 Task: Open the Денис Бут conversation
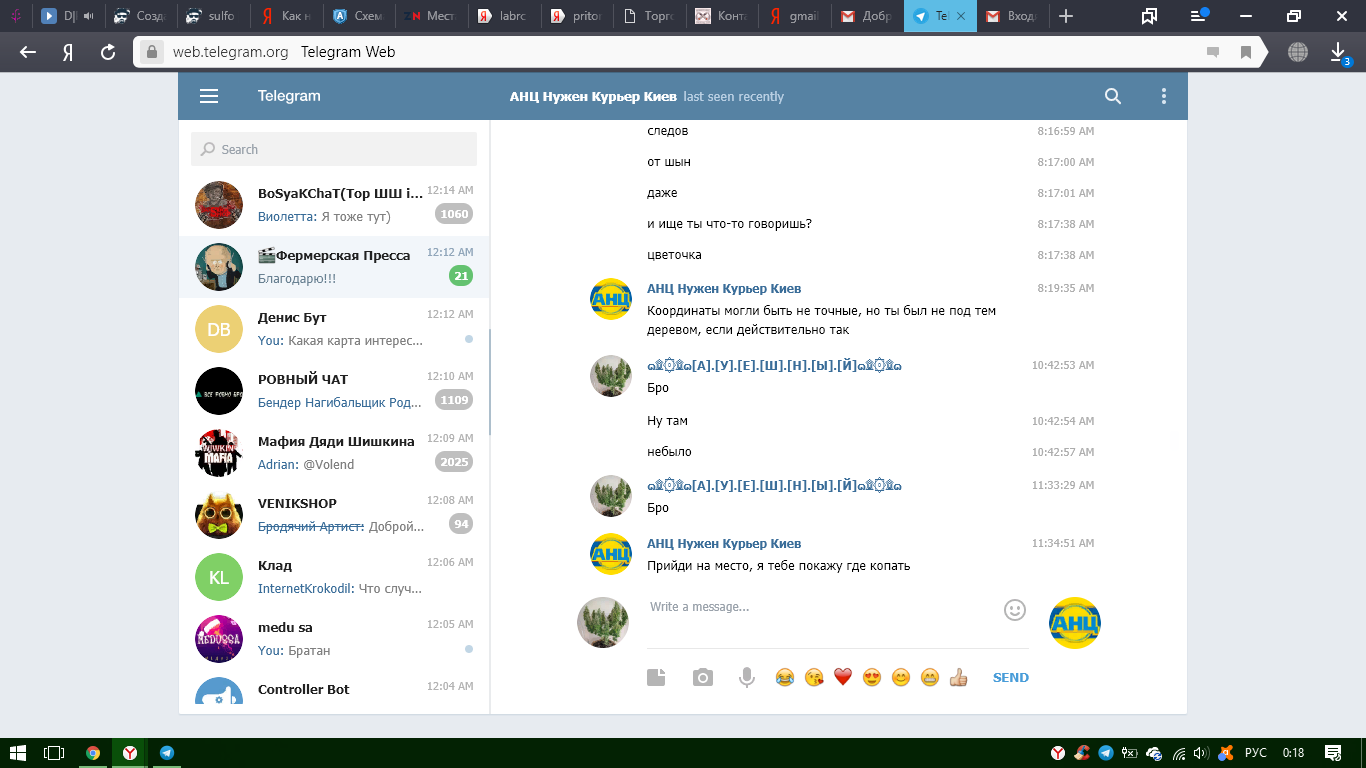coord(334,328)
